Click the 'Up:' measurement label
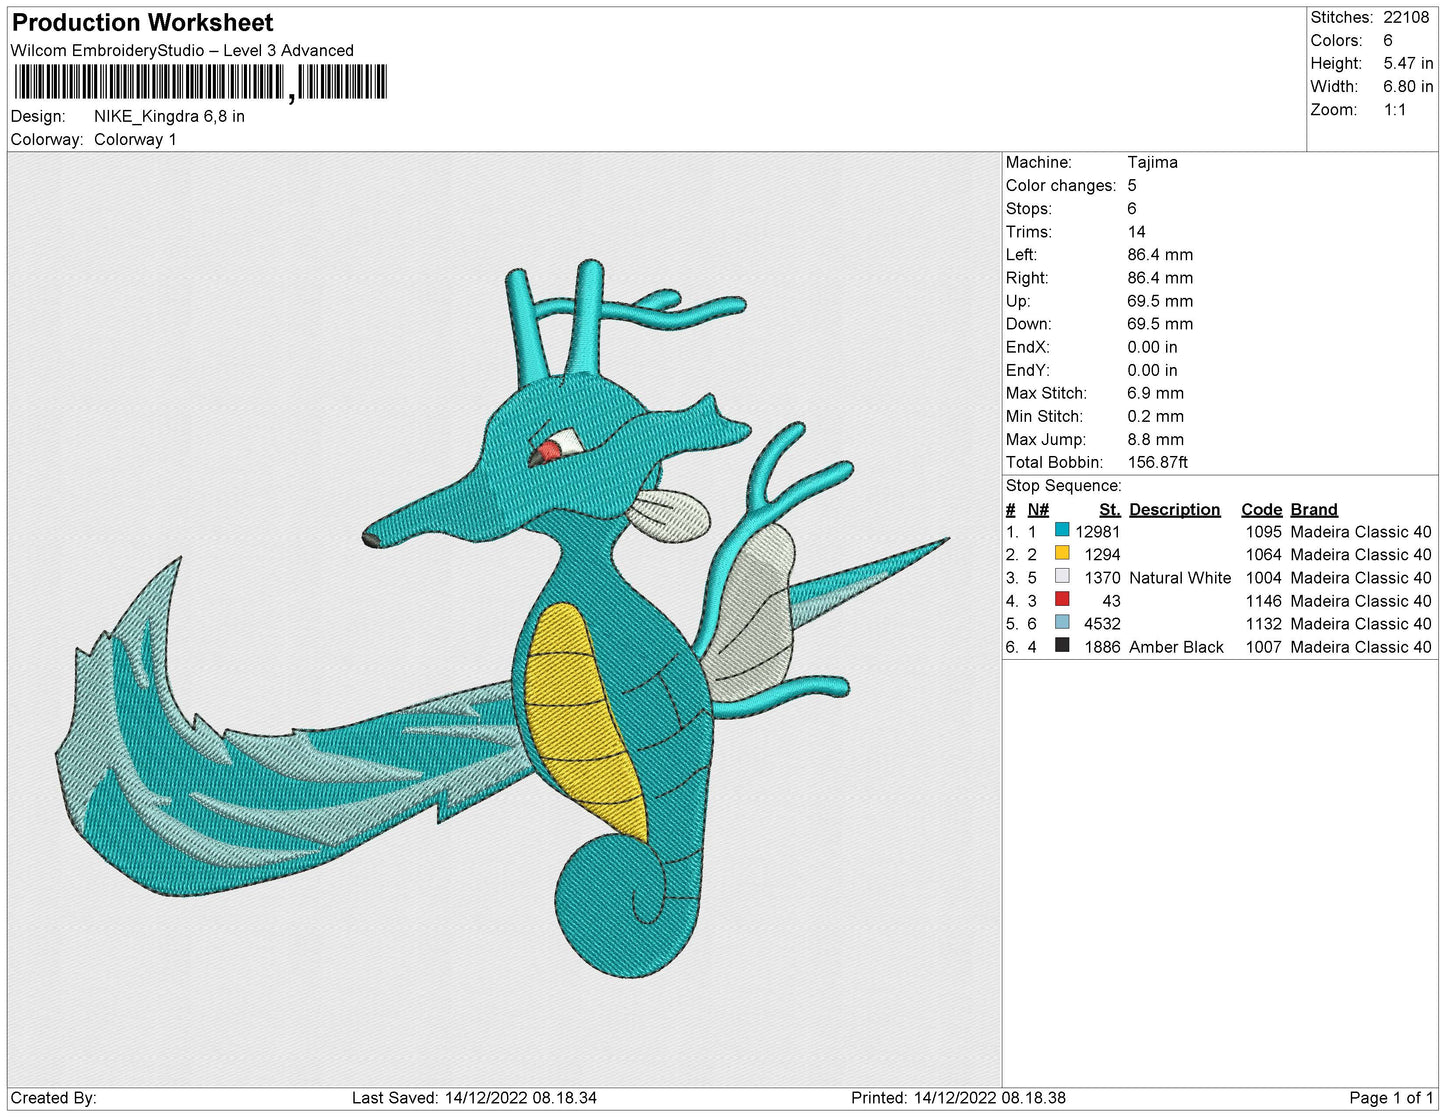This screenshot has width=1445, height=1117. tap(1018, 301)
